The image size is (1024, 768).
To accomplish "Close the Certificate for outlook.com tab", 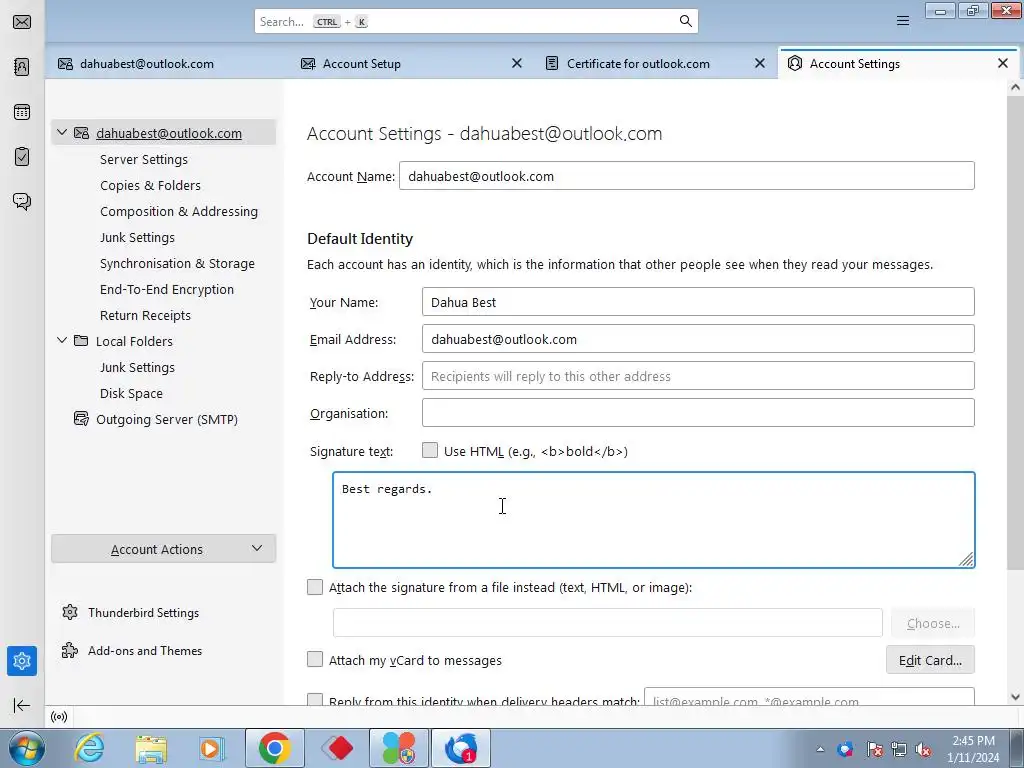I will click(x=760, y=63).
